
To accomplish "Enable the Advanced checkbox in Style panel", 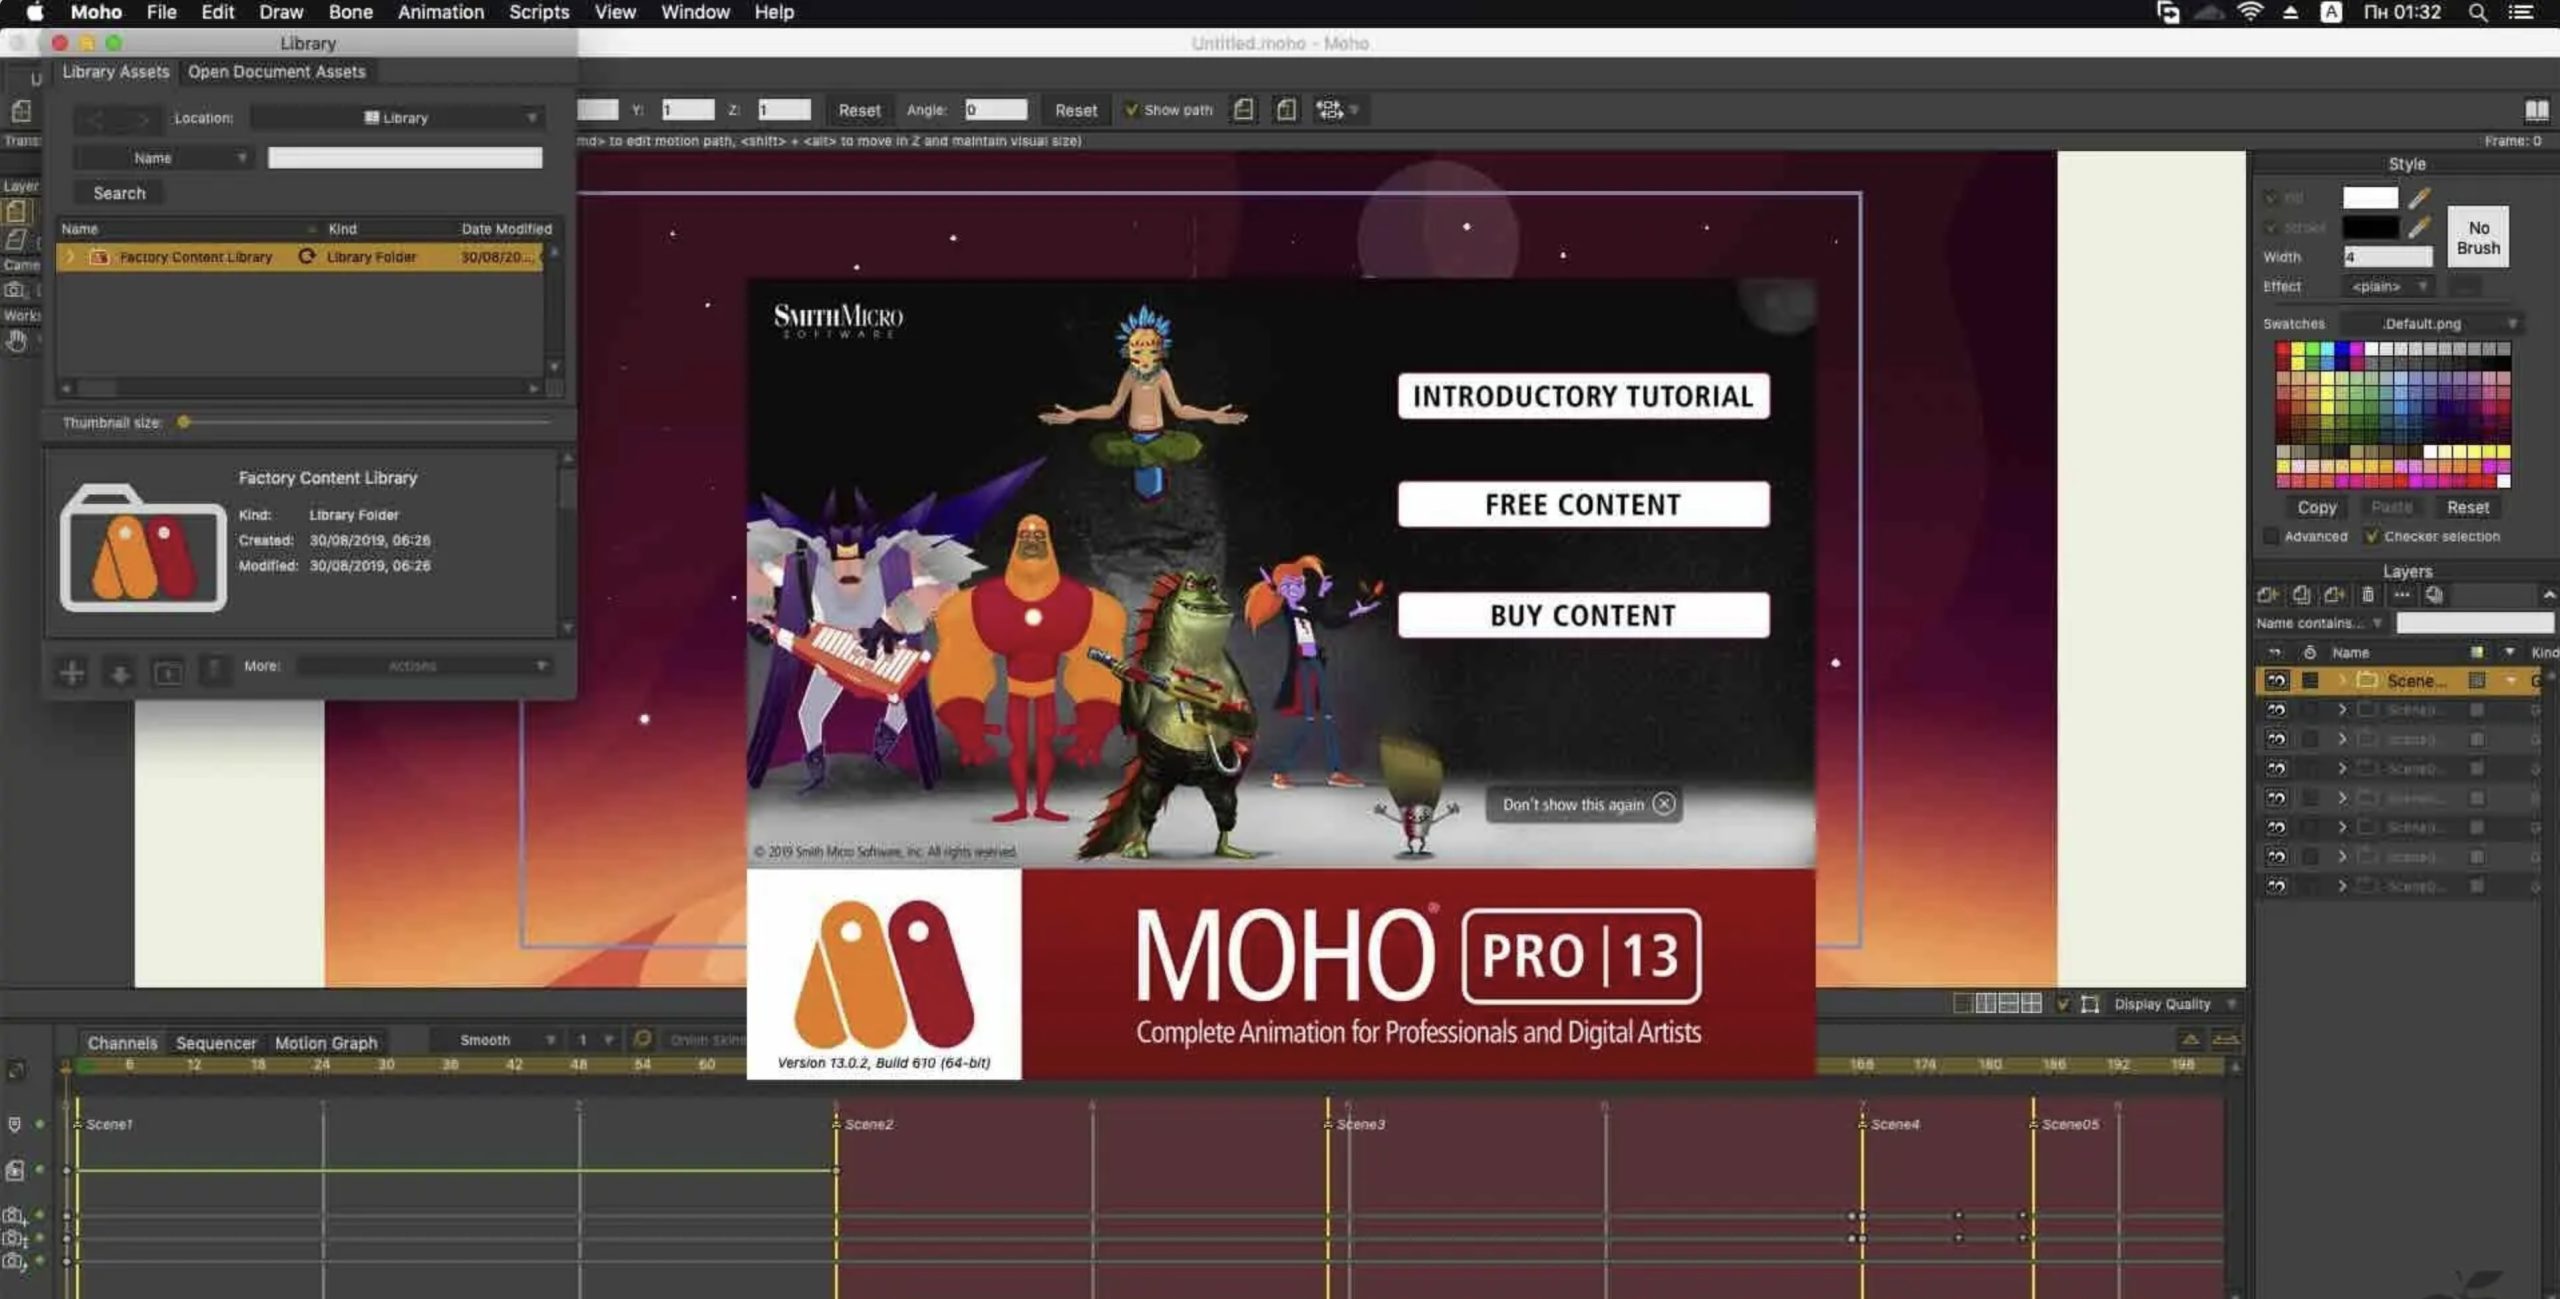I will (x=2271, y=537).
